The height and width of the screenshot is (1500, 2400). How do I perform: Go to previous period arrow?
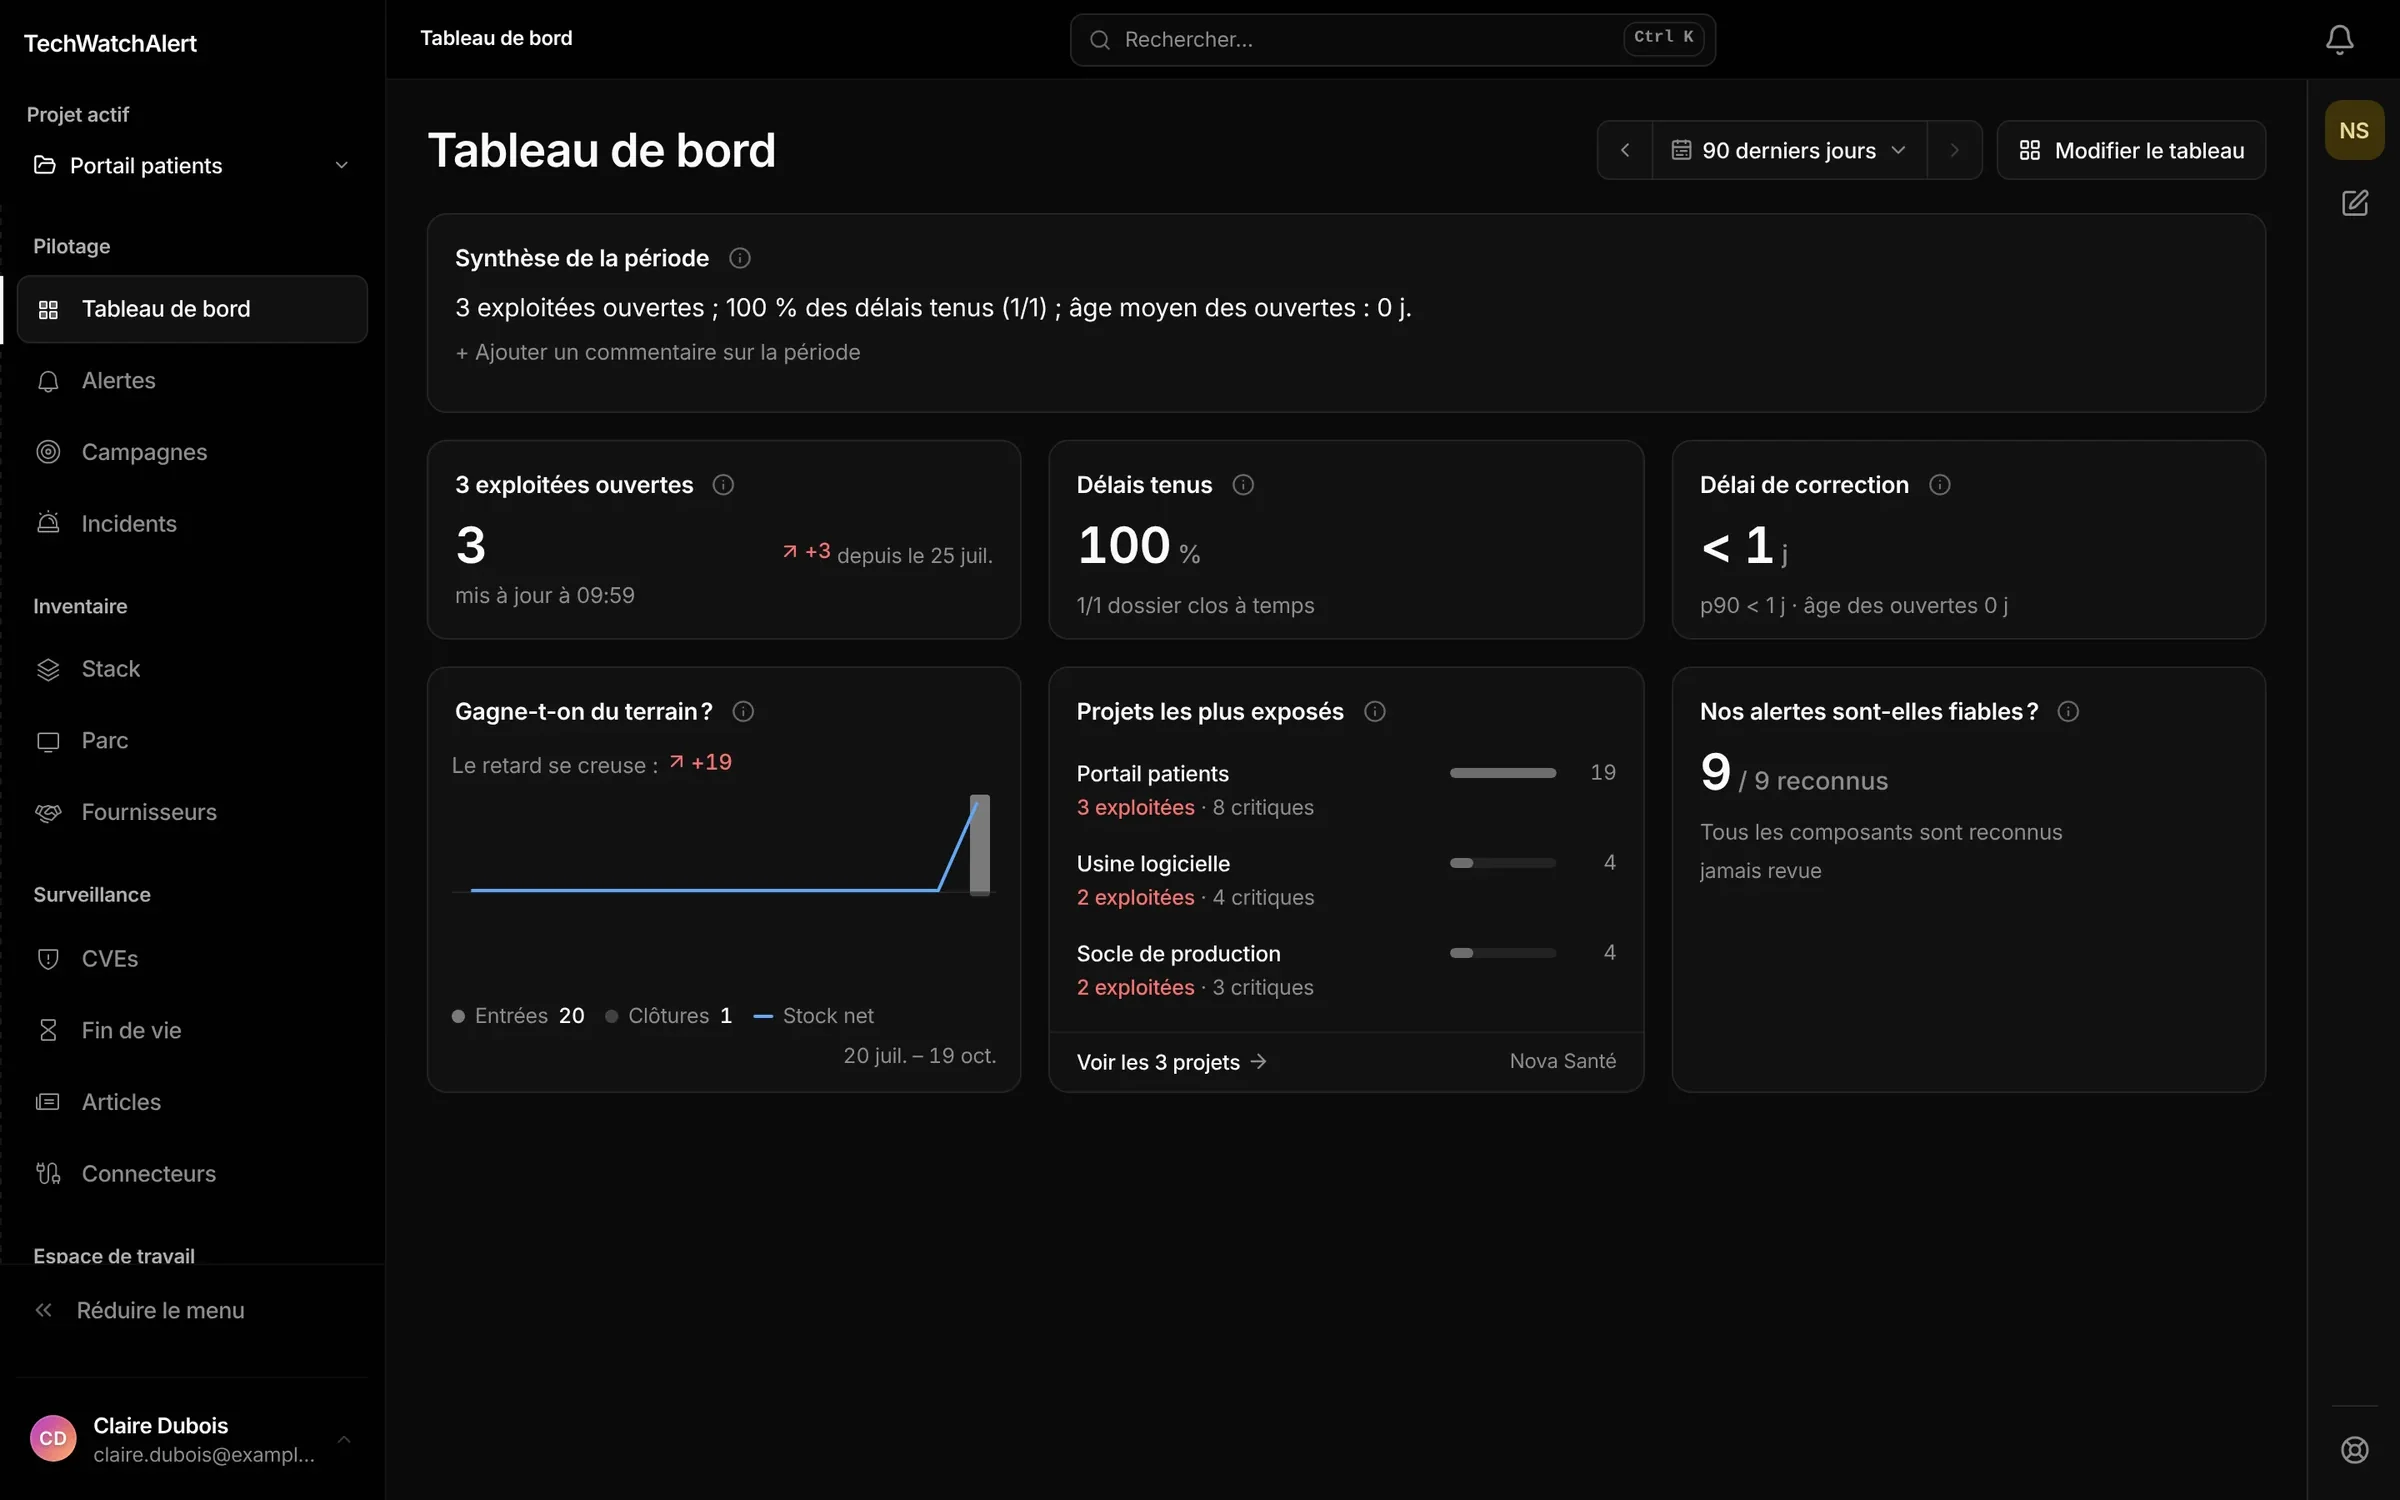pyautogui.click(x=1625, y=150)
